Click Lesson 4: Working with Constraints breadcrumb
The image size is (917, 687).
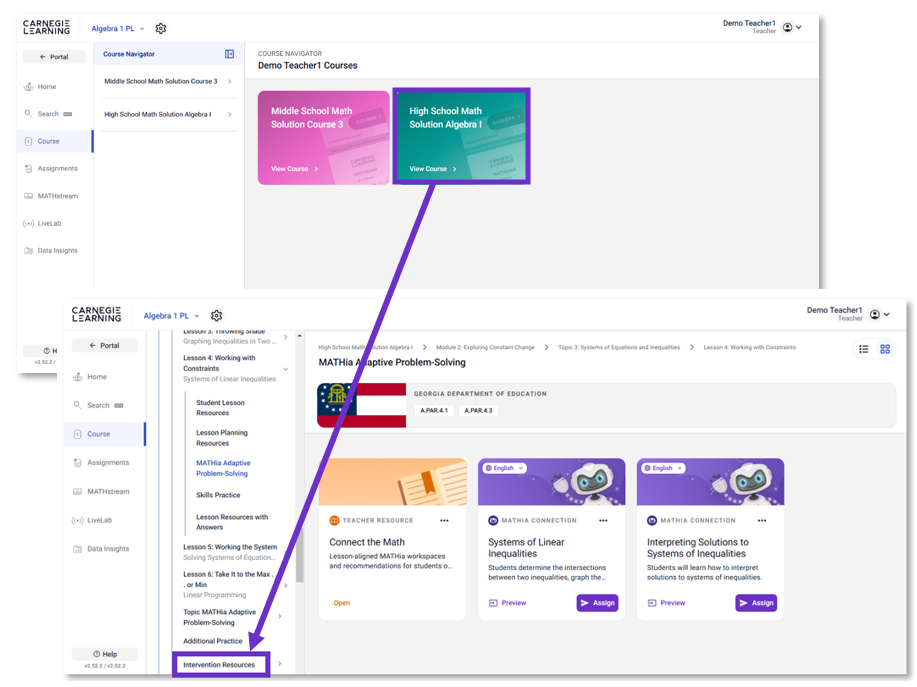coord(749,347)
